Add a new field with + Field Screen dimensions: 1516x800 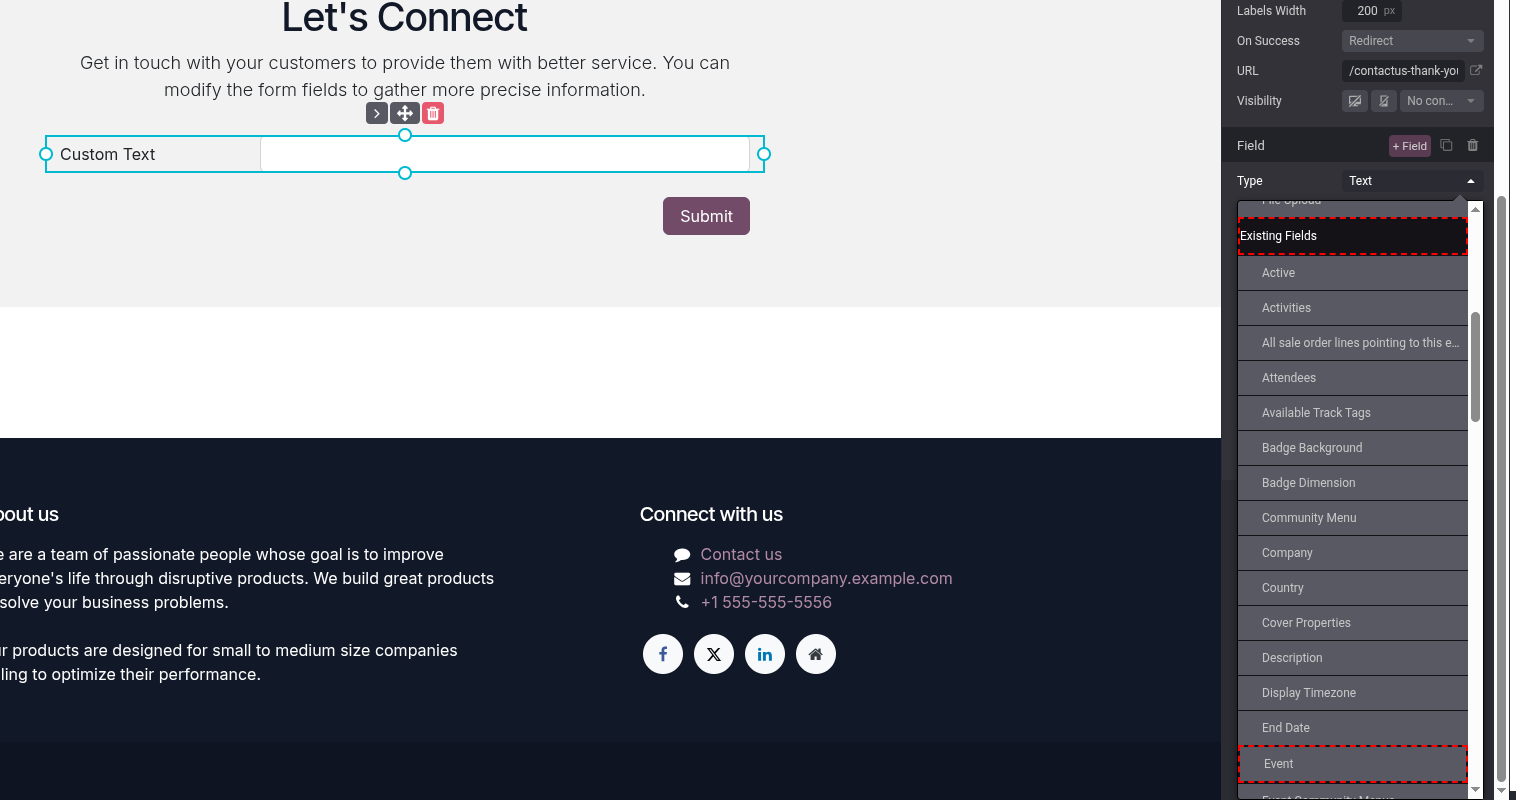click(x=1410, y=146)
